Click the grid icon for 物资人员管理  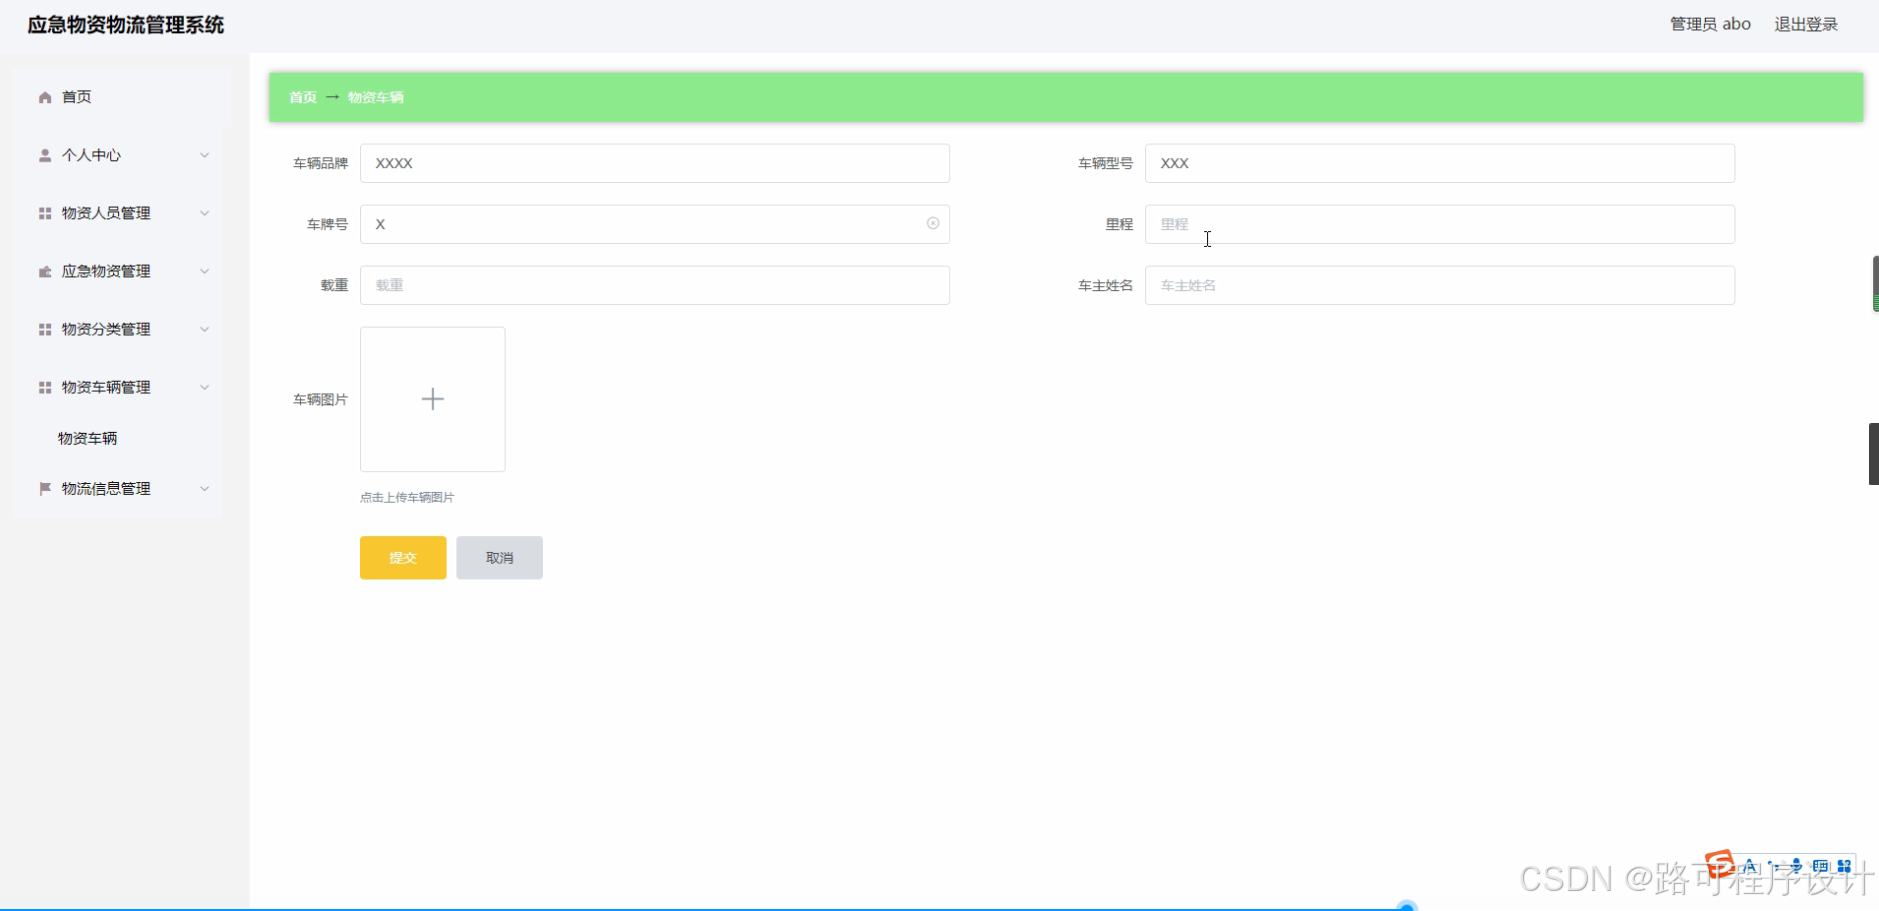click(x=45, y=213)
